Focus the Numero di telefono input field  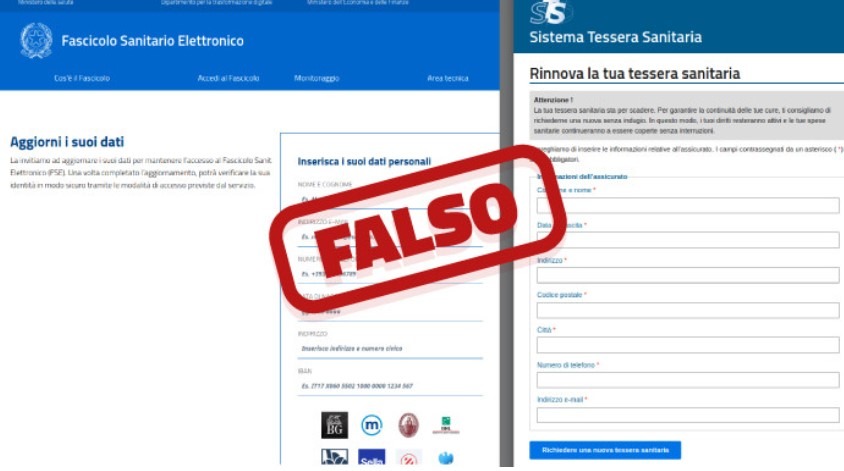pos(688,380)
